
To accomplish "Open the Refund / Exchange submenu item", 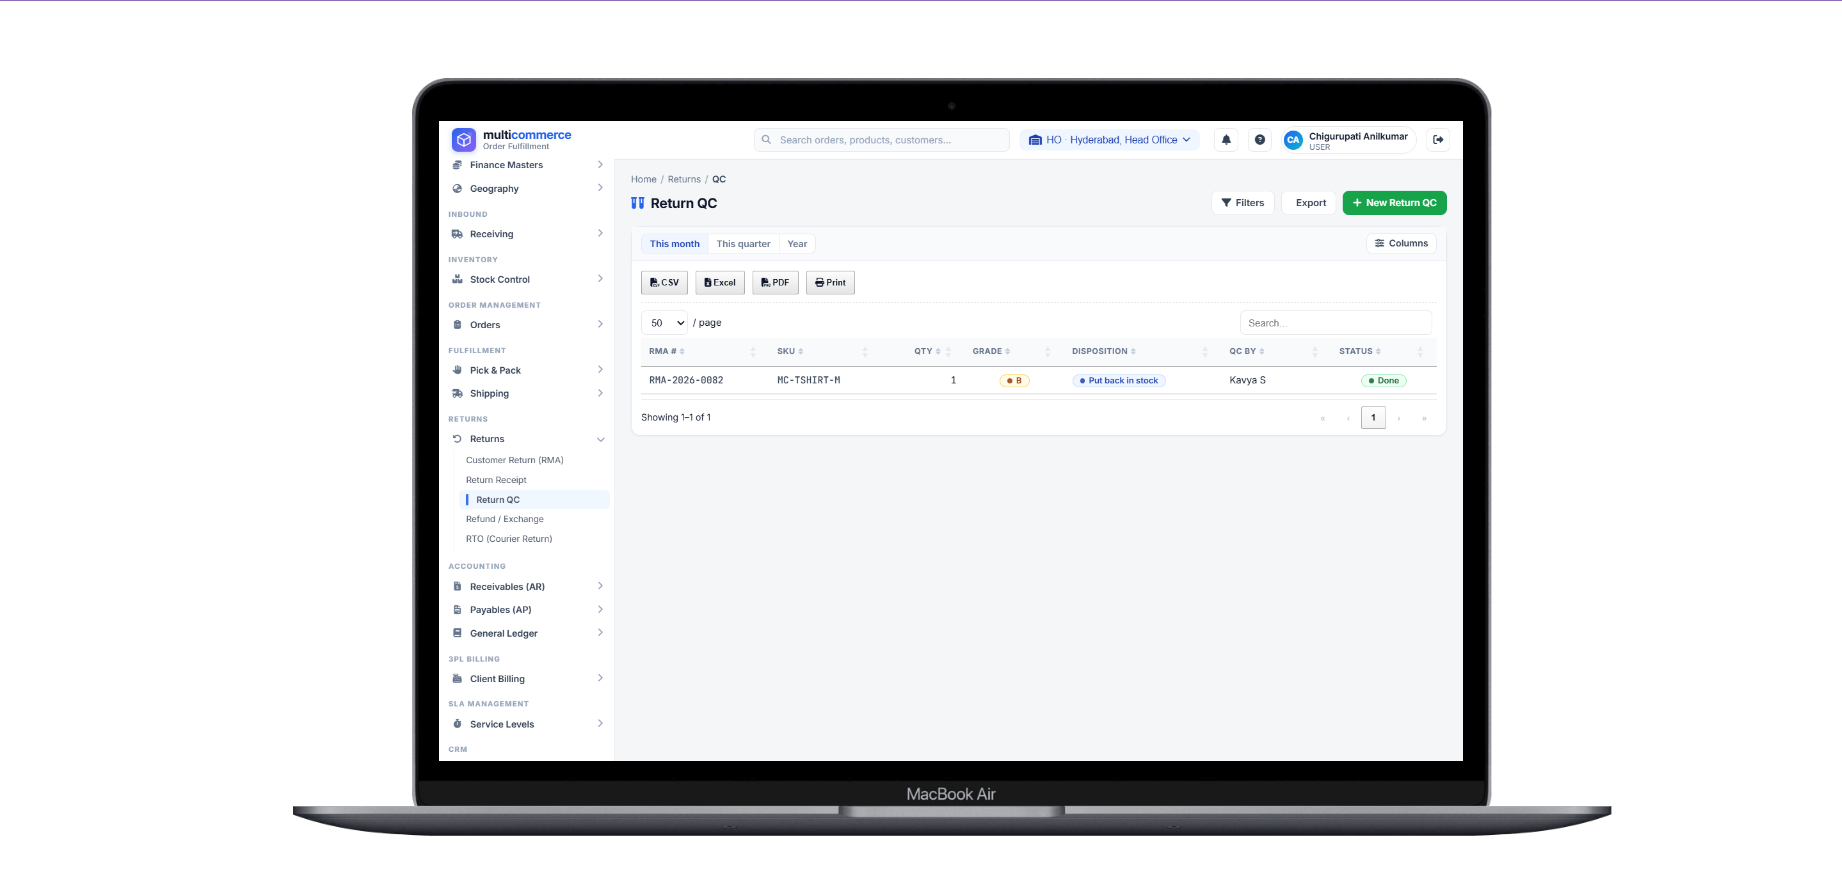I will pos(505,519).
